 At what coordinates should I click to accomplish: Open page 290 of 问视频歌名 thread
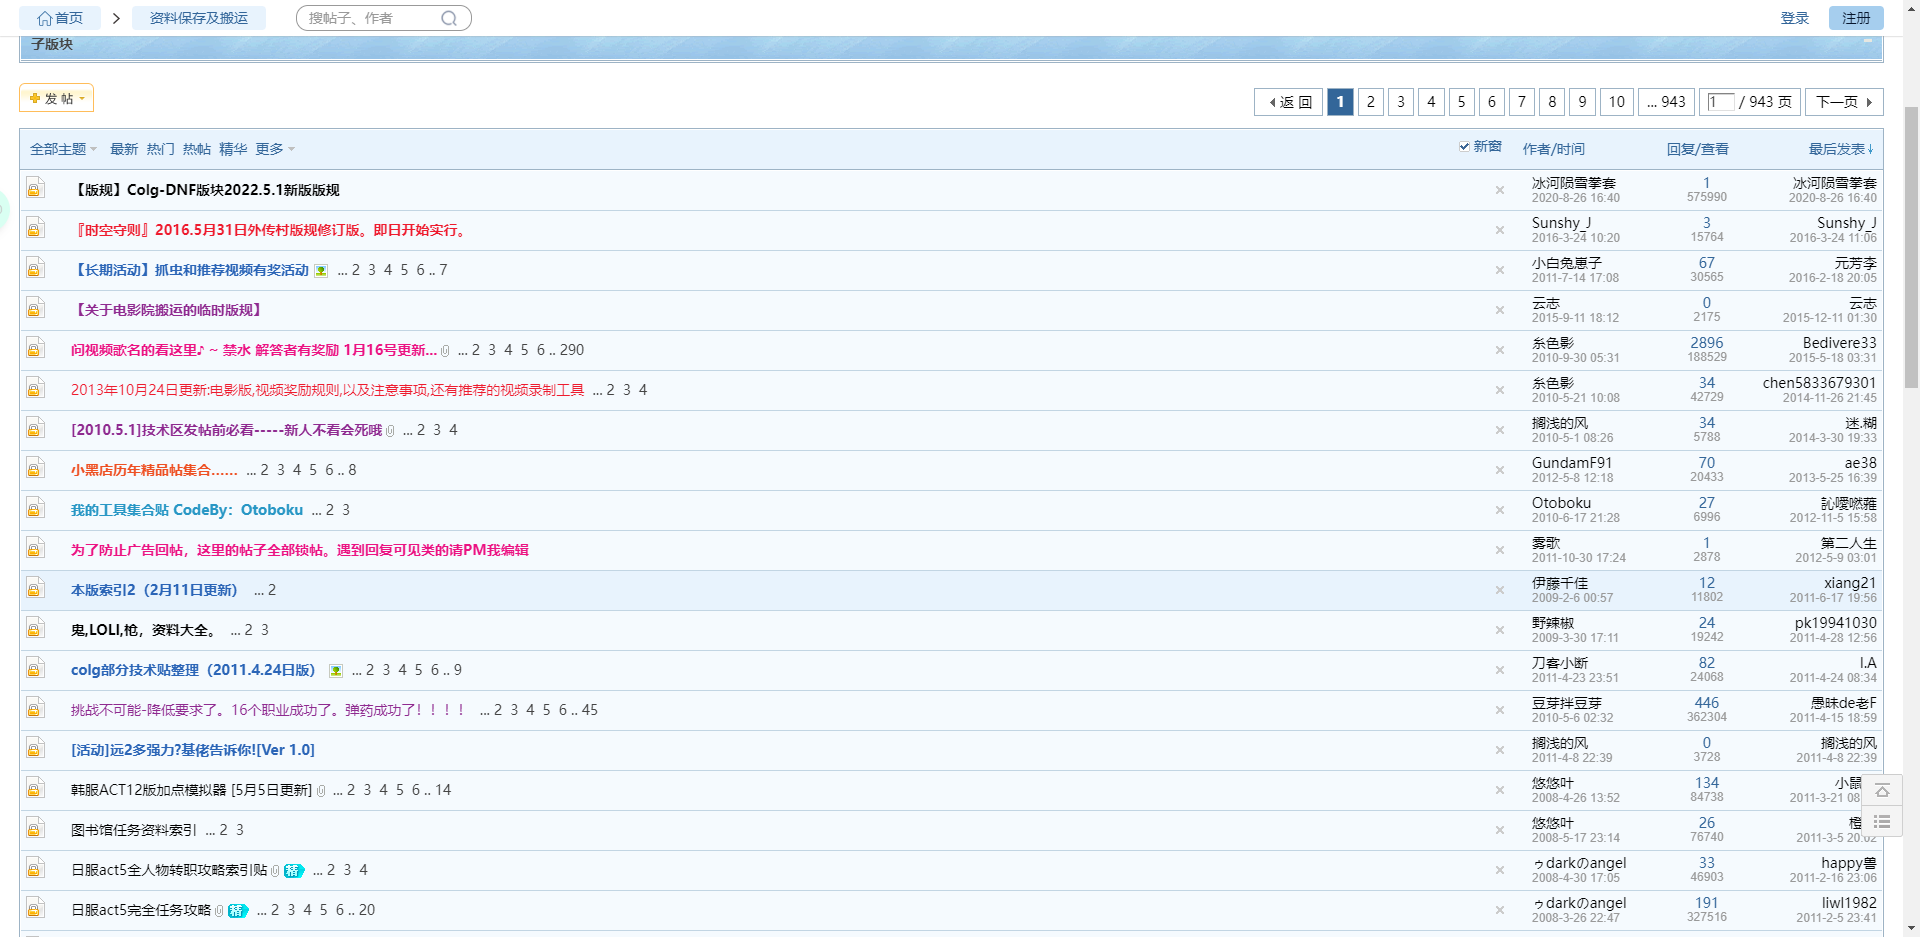(572, 350)
